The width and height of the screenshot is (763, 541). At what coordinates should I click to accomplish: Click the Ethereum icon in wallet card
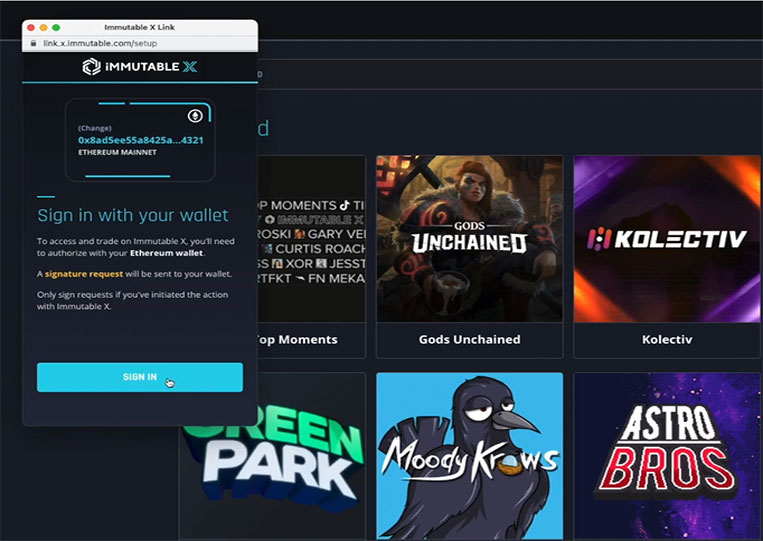(x=195, y=116)
